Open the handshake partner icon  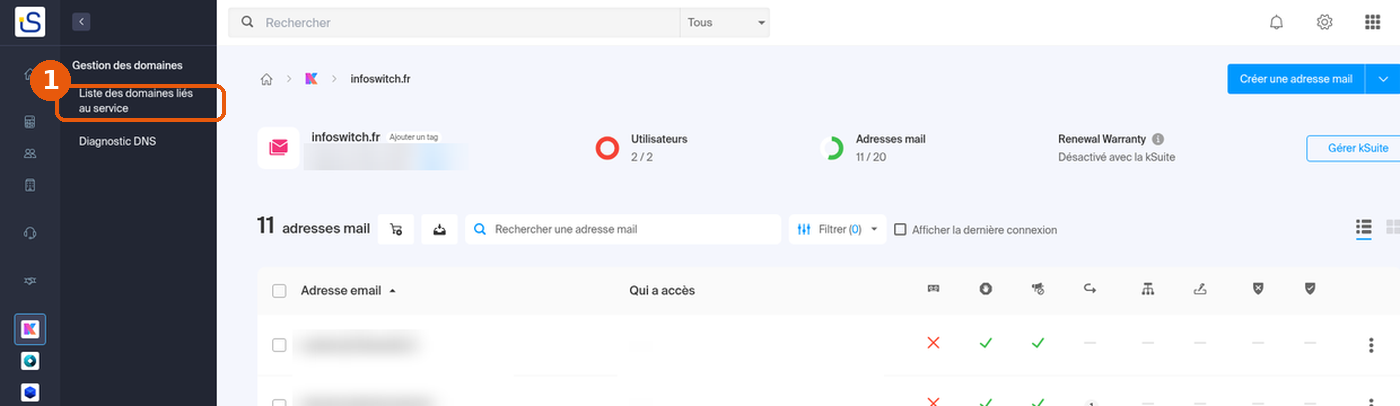pos(30,281)
